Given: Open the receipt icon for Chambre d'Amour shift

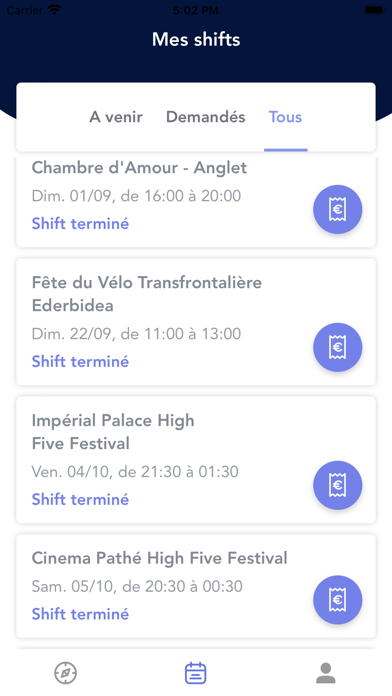Looking at the screenshot, I should [337, 209].
